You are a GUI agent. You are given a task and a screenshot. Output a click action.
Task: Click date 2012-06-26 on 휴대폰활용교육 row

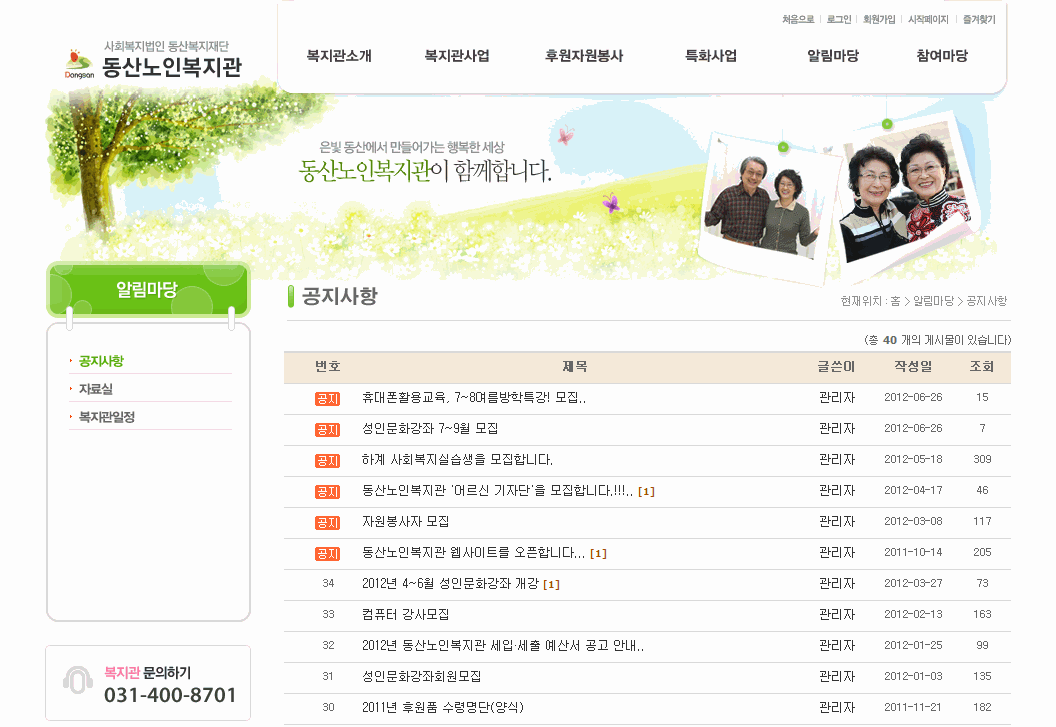coord(913,398)
